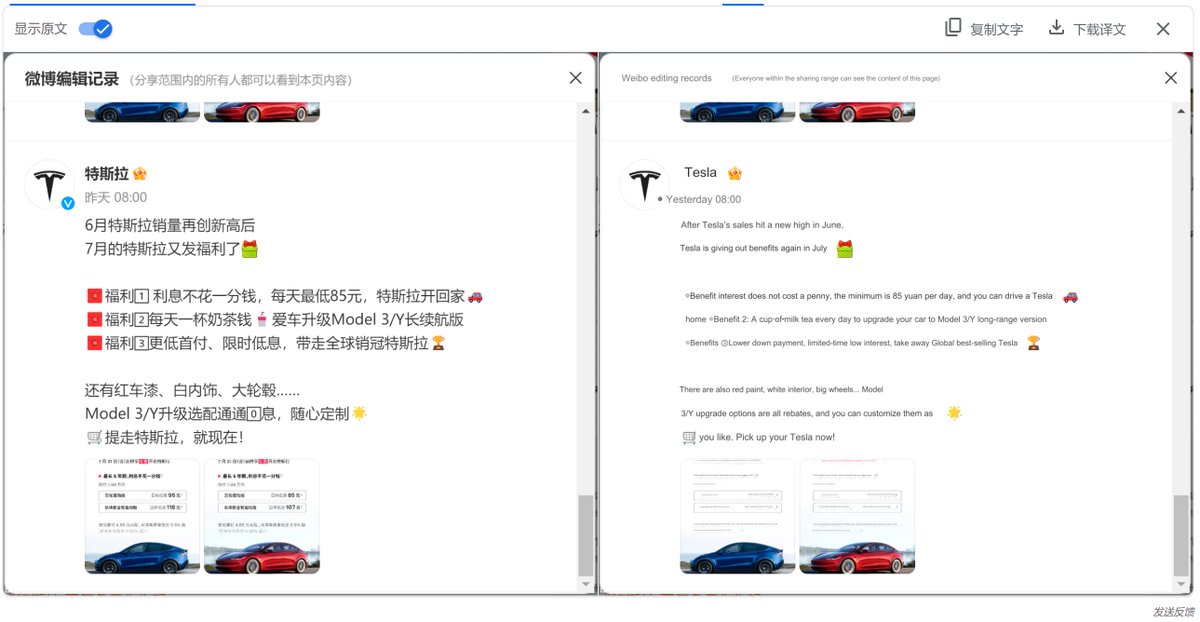
Task: Click the shopping cart emoji before you like
Action: tap(689, 437)
